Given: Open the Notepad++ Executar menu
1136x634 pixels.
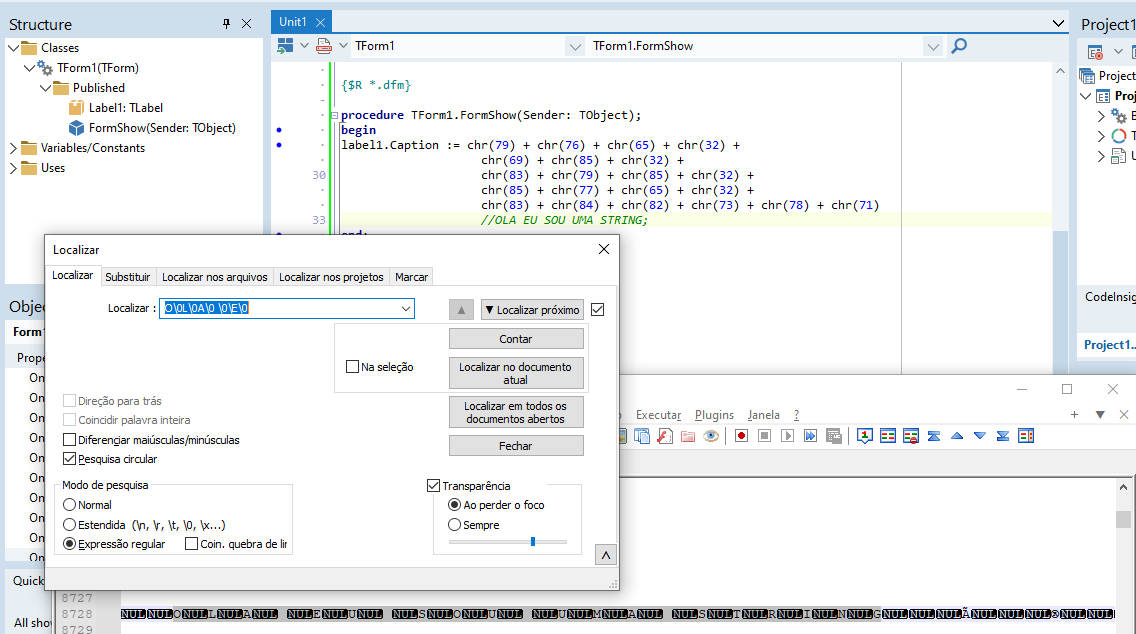Looking at the screenshot, I should click(659, 414).
